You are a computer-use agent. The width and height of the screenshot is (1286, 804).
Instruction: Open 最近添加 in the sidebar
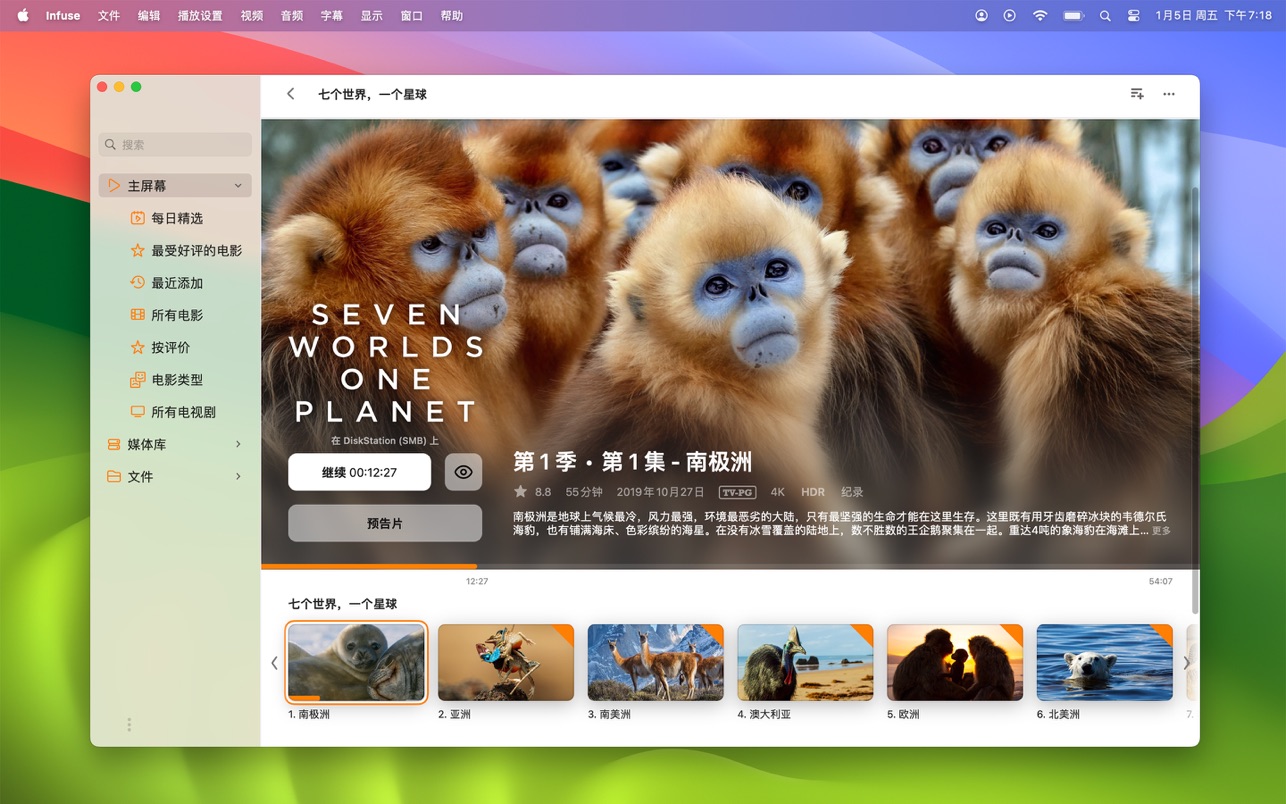tap(177, 283)
